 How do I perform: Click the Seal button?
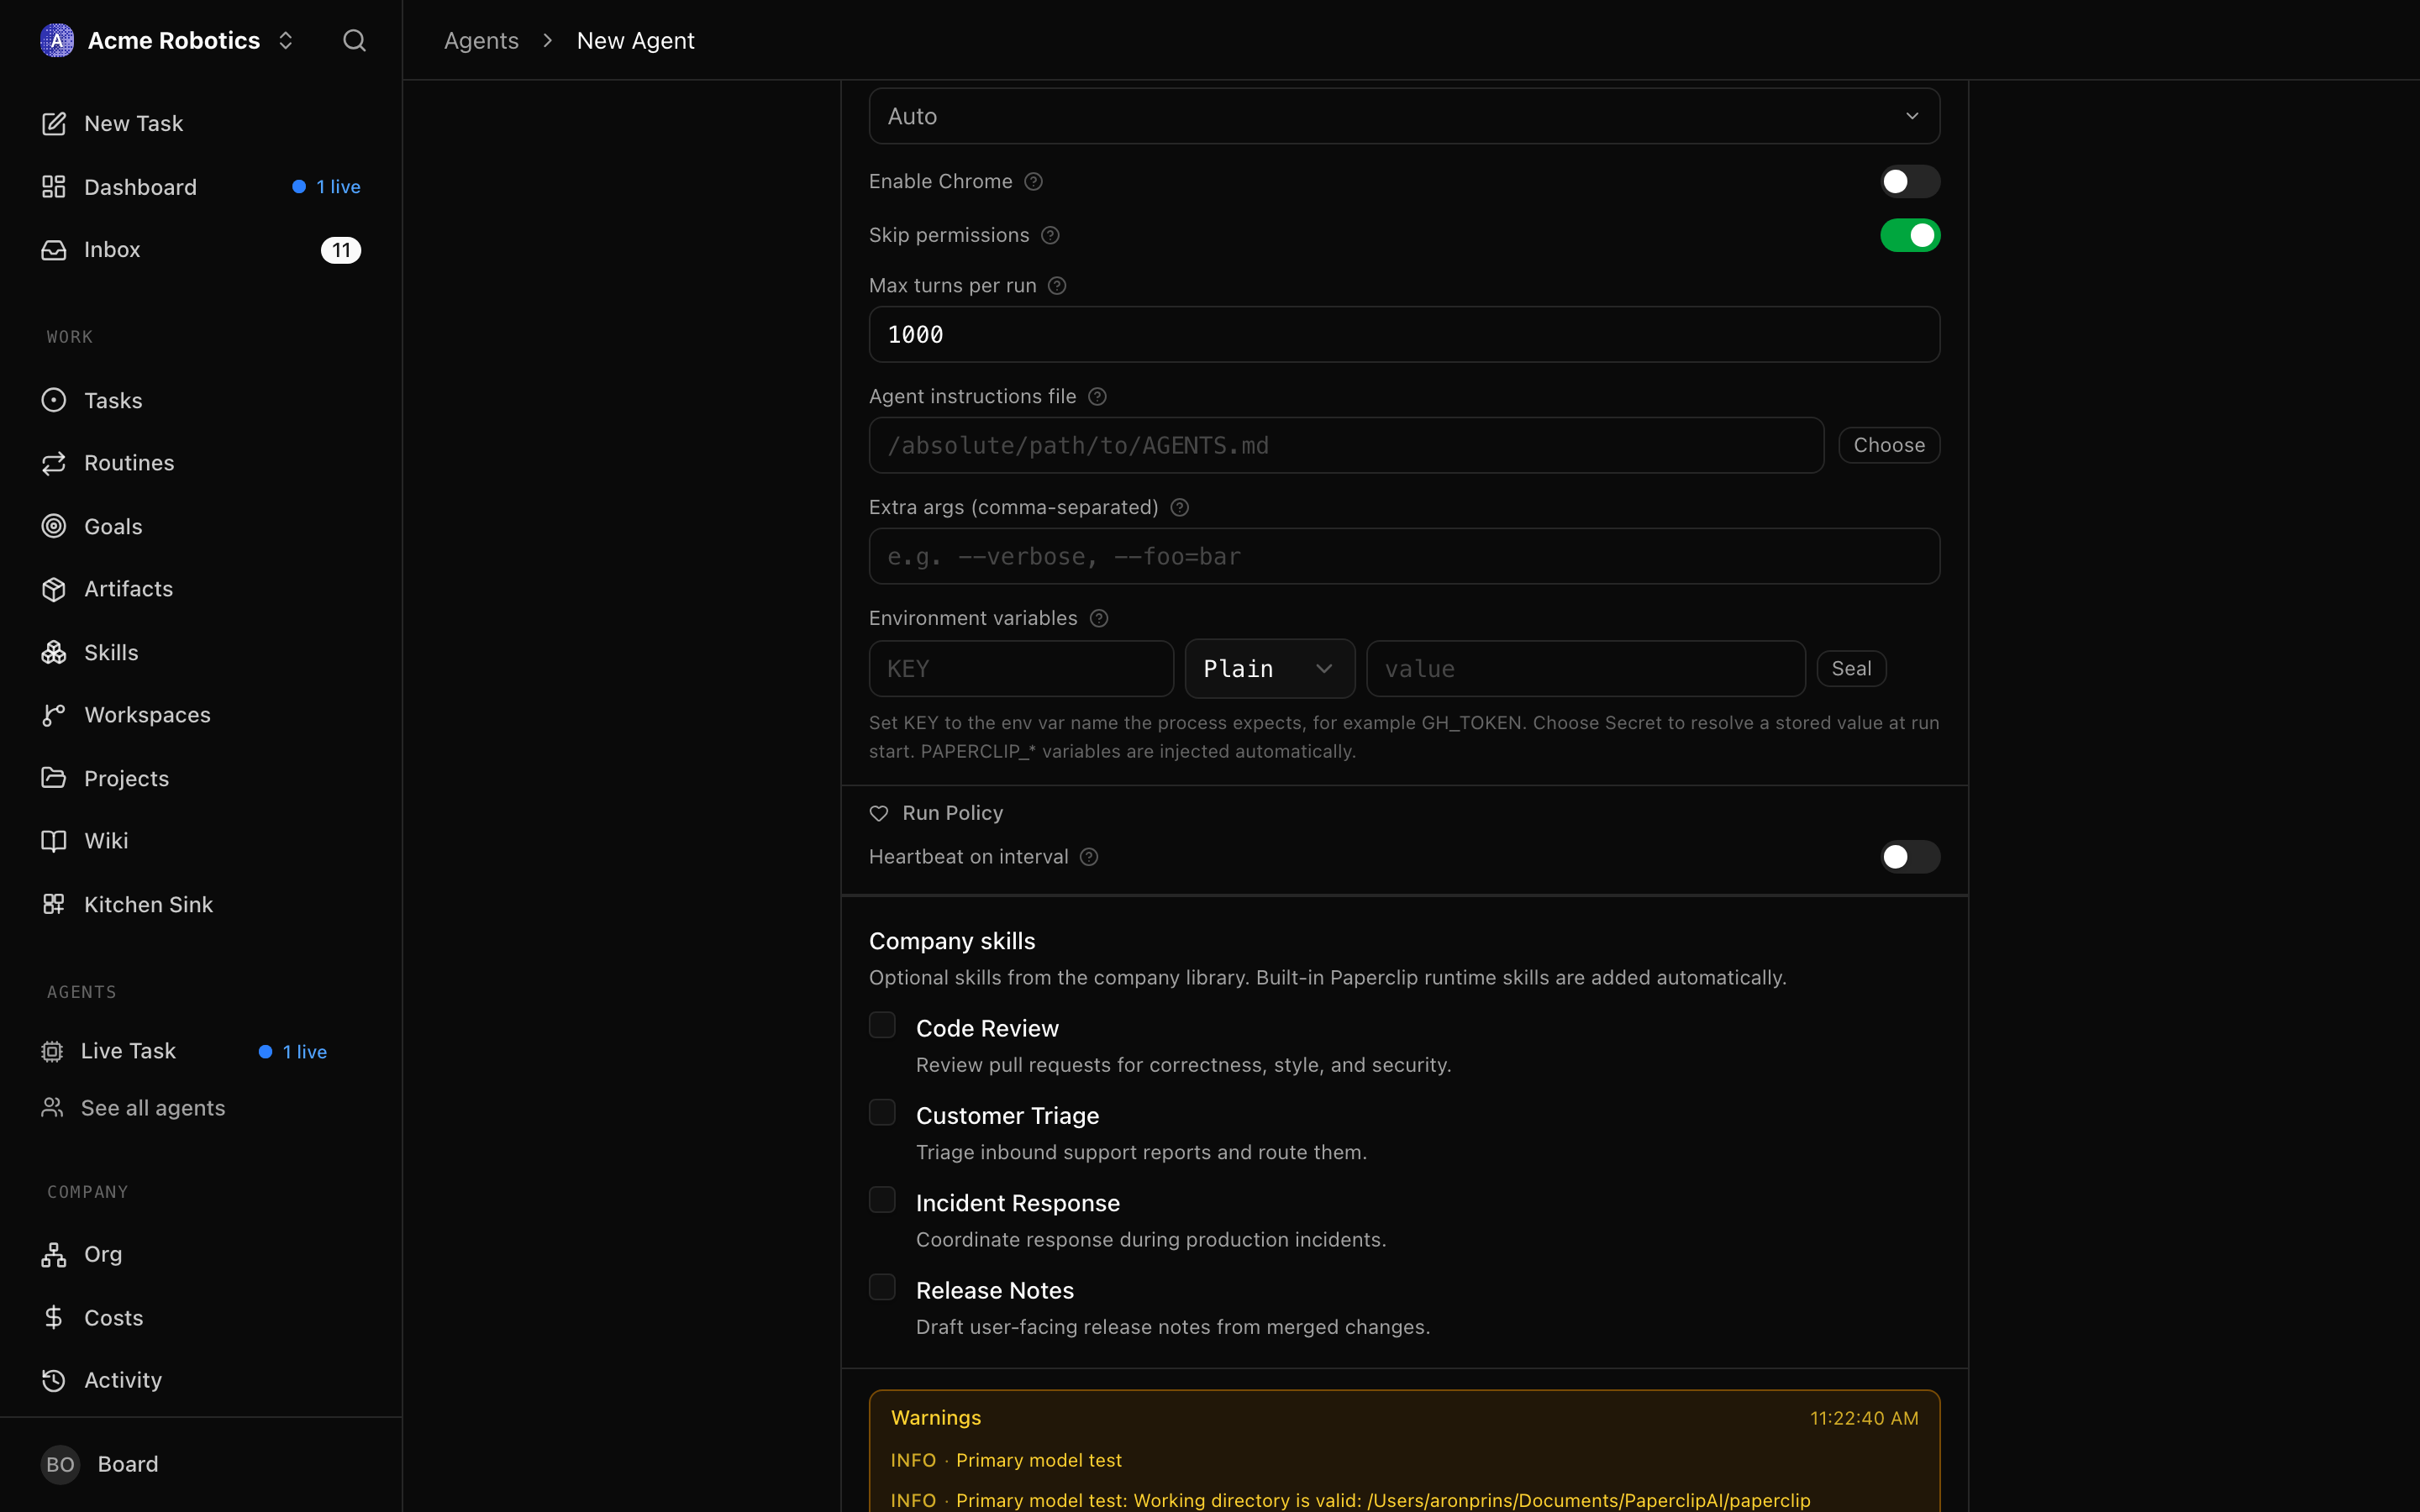pyautogui.click(x=1851, y=668)
